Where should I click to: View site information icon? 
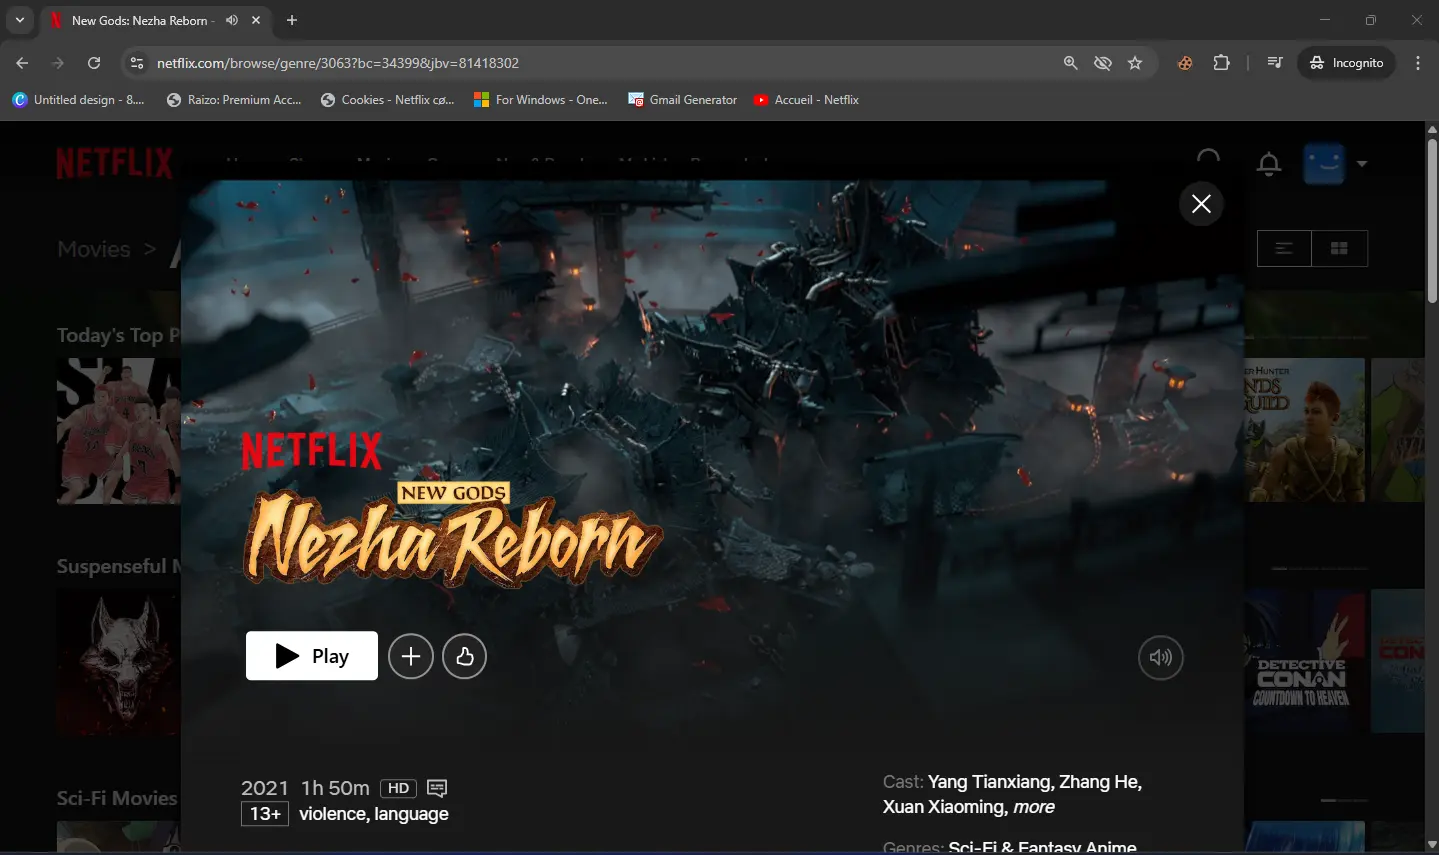click(x=138, y=63)
